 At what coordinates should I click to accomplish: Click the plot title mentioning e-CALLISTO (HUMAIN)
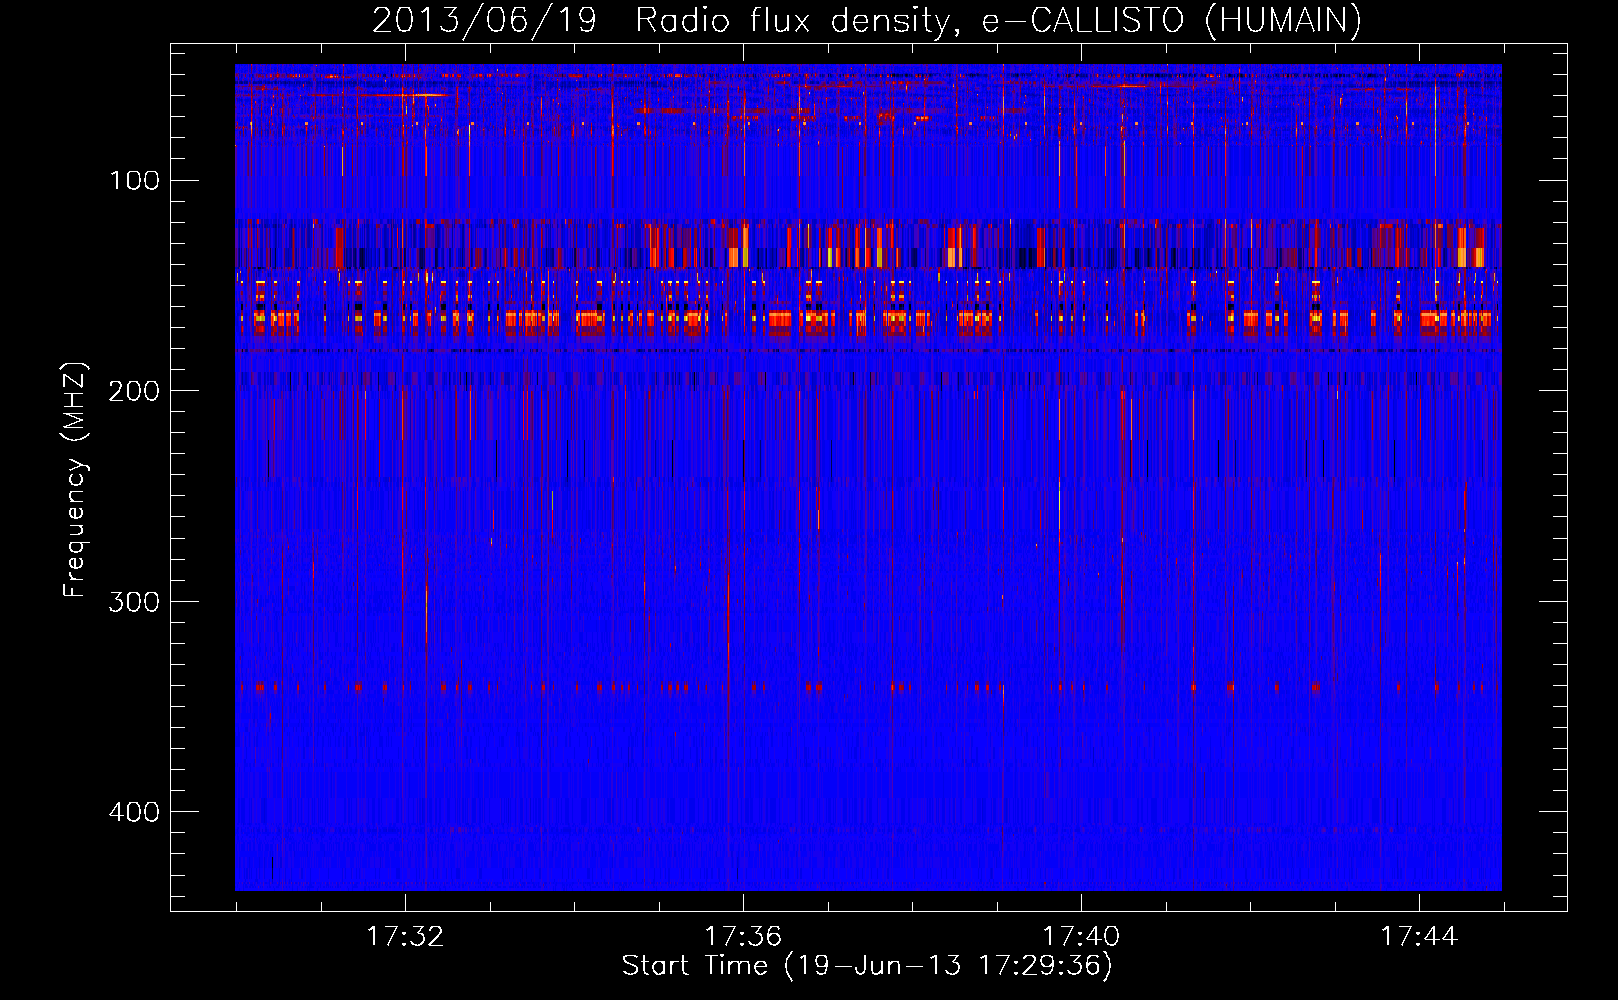[867, 21]
